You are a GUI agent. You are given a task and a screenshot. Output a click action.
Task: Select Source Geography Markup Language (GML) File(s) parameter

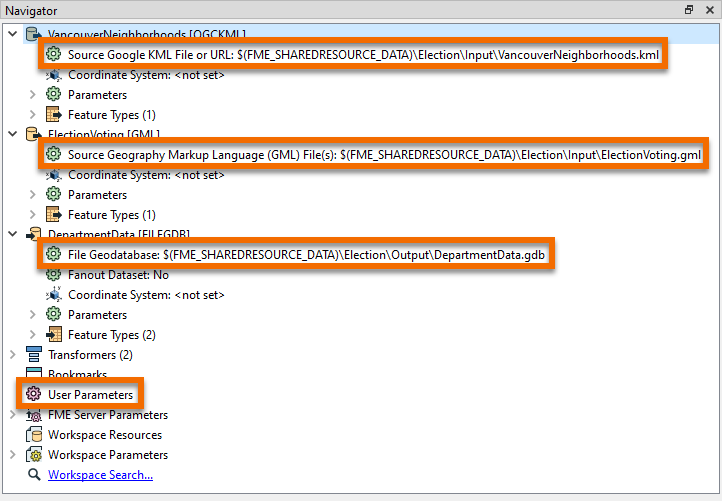point(384,155)
